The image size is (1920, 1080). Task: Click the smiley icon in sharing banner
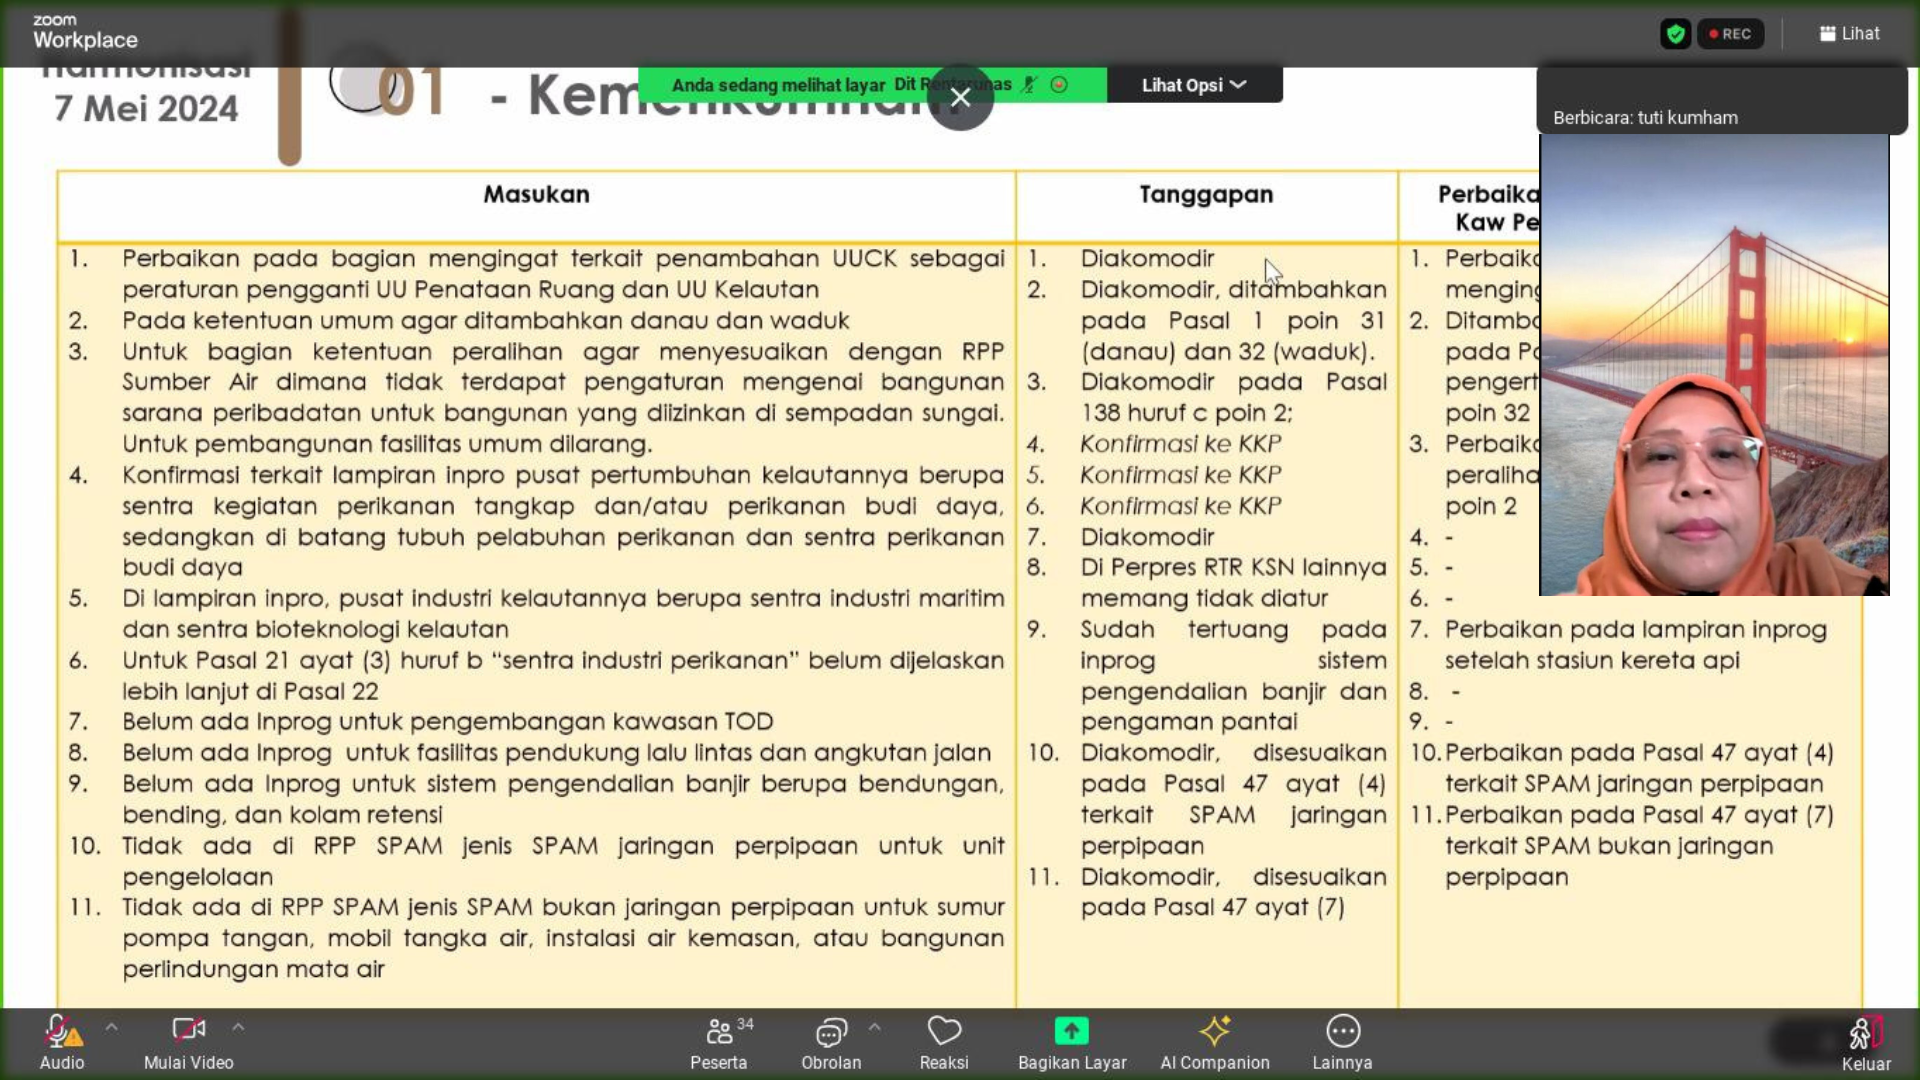pyautogui.click(x=1059, y=85)
